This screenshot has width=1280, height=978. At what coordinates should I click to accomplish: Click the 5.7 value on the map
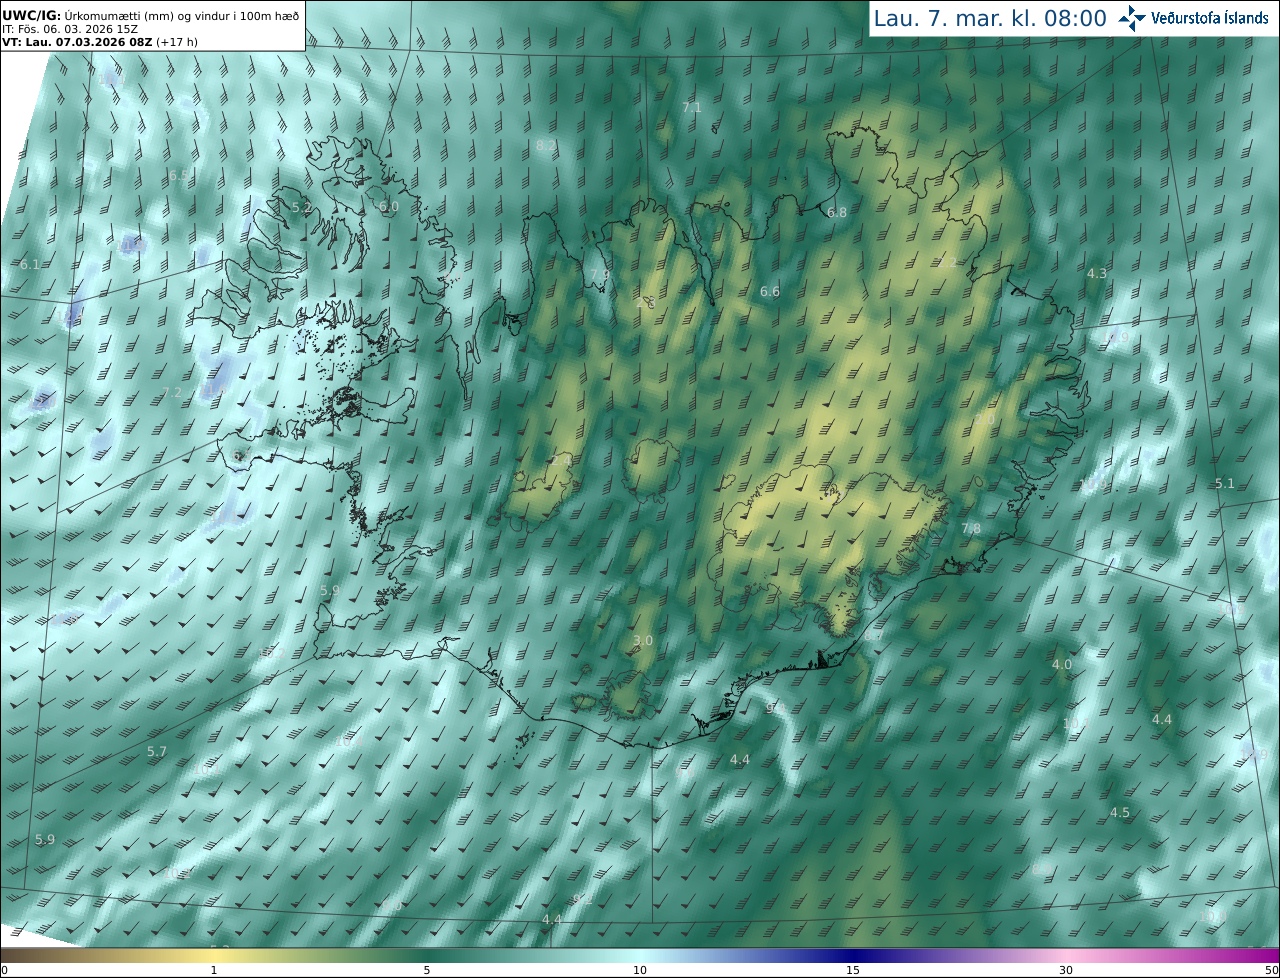tap(157, 751)
